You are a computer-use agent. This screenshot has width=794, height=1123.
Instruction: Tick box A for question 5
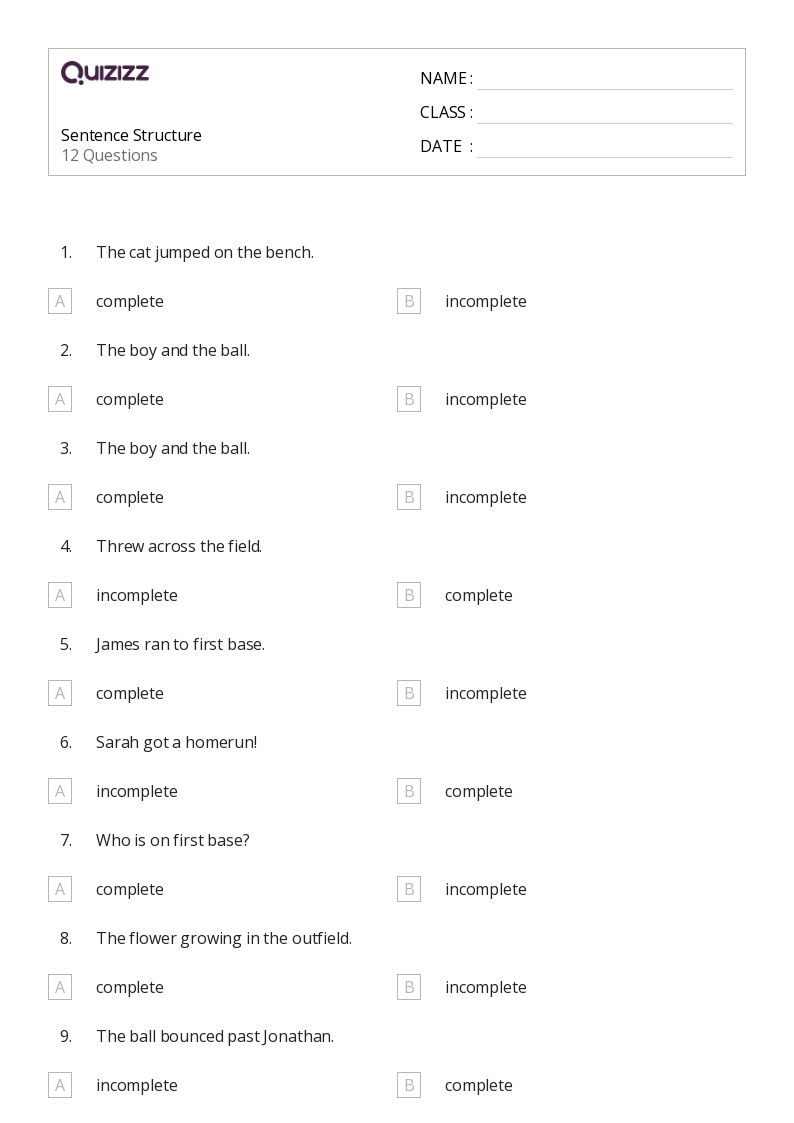tap(60, 693)
